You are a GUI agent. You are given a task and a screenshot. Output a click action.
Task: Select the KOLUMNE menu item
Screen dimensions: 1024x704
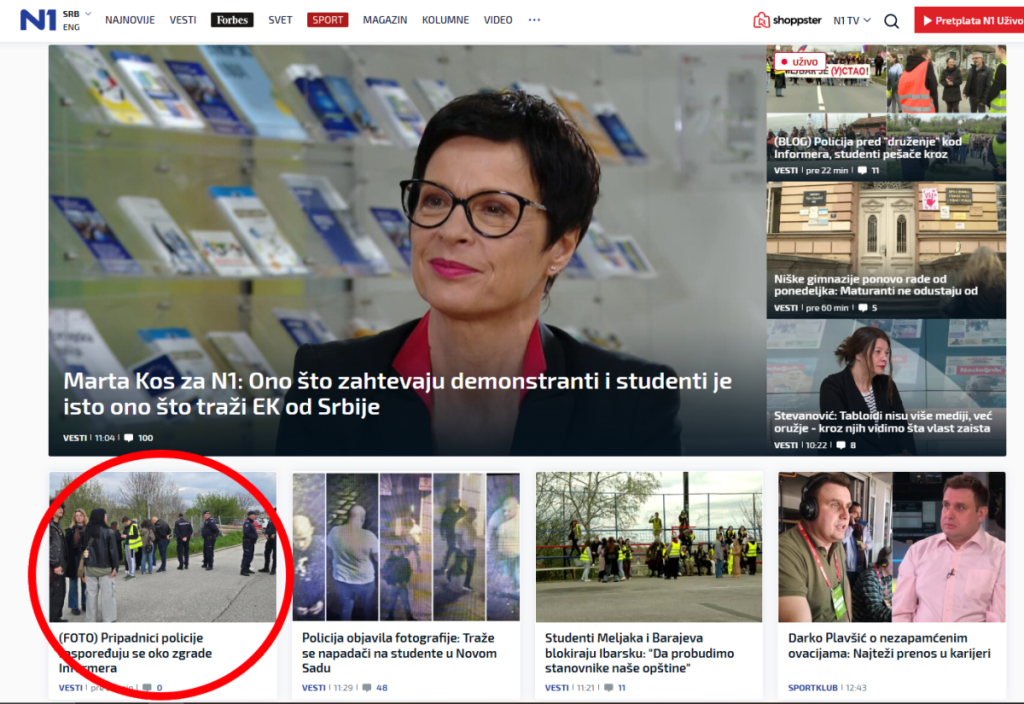[445, 20]
